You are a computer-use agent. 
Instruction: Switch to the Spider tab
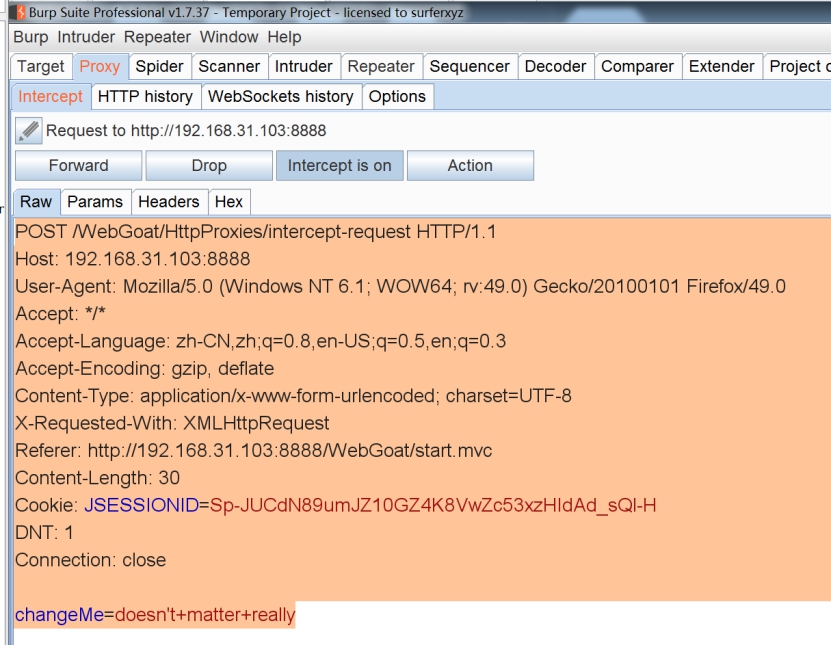click(x=159, y=66)
